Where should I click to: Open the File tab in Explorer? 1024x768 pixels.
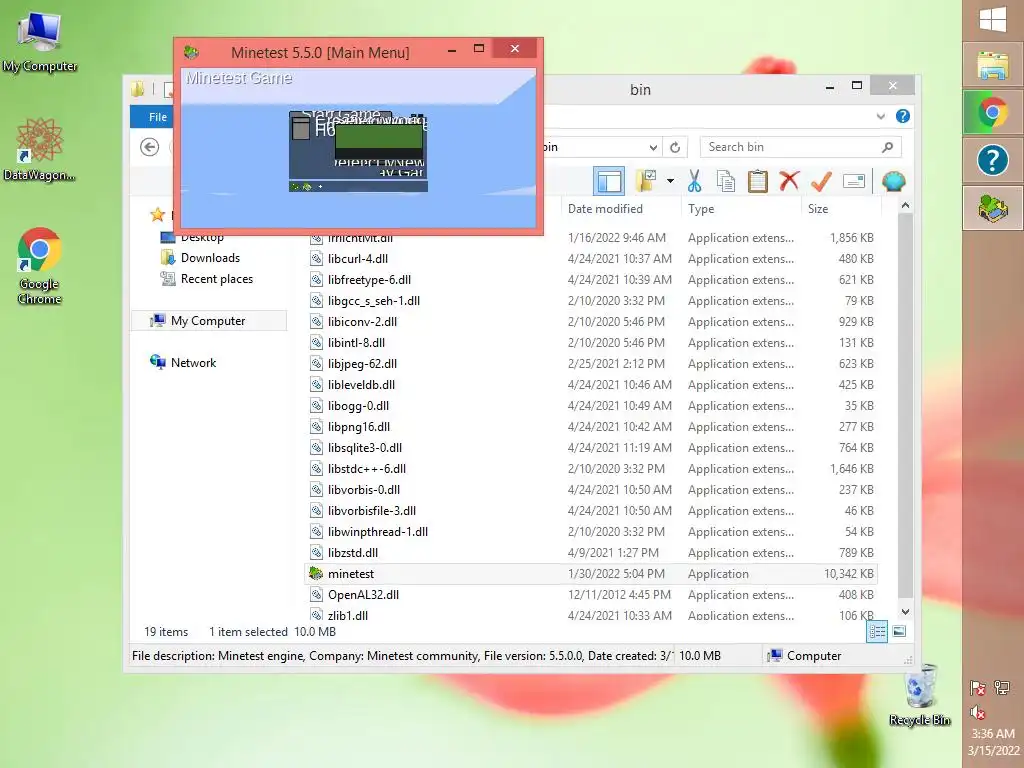click(x=157, y=117)
